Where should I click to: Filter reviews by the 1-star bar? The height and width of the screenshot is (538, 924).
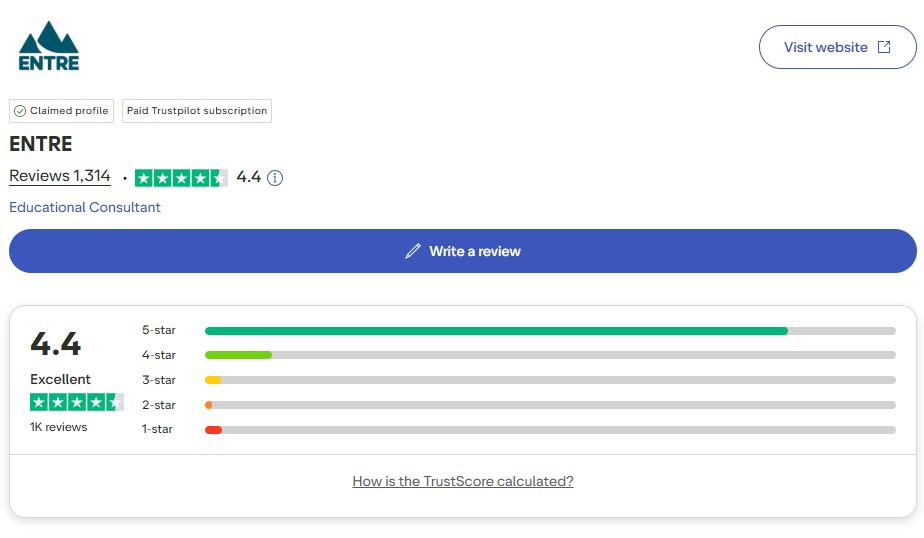click(x=550, y=430)
